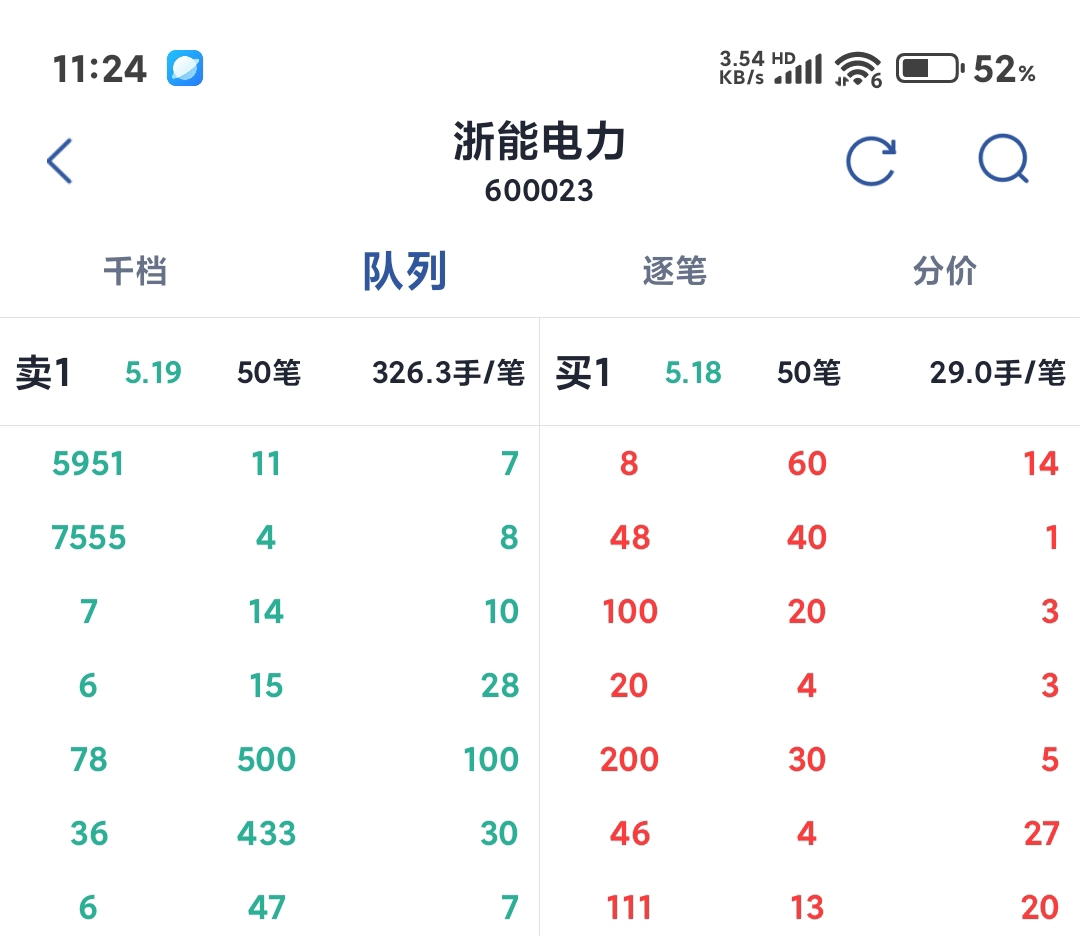Select buy order 60
This screenshot has height=936, width=1080.
click(x=807, y=464)
